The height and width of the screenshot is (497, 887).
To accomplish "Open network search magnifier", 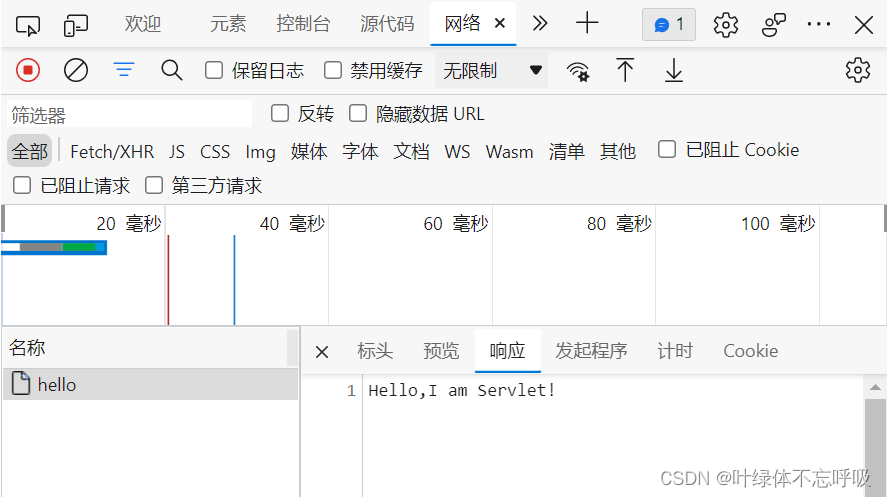I will [x=171, y=71].
